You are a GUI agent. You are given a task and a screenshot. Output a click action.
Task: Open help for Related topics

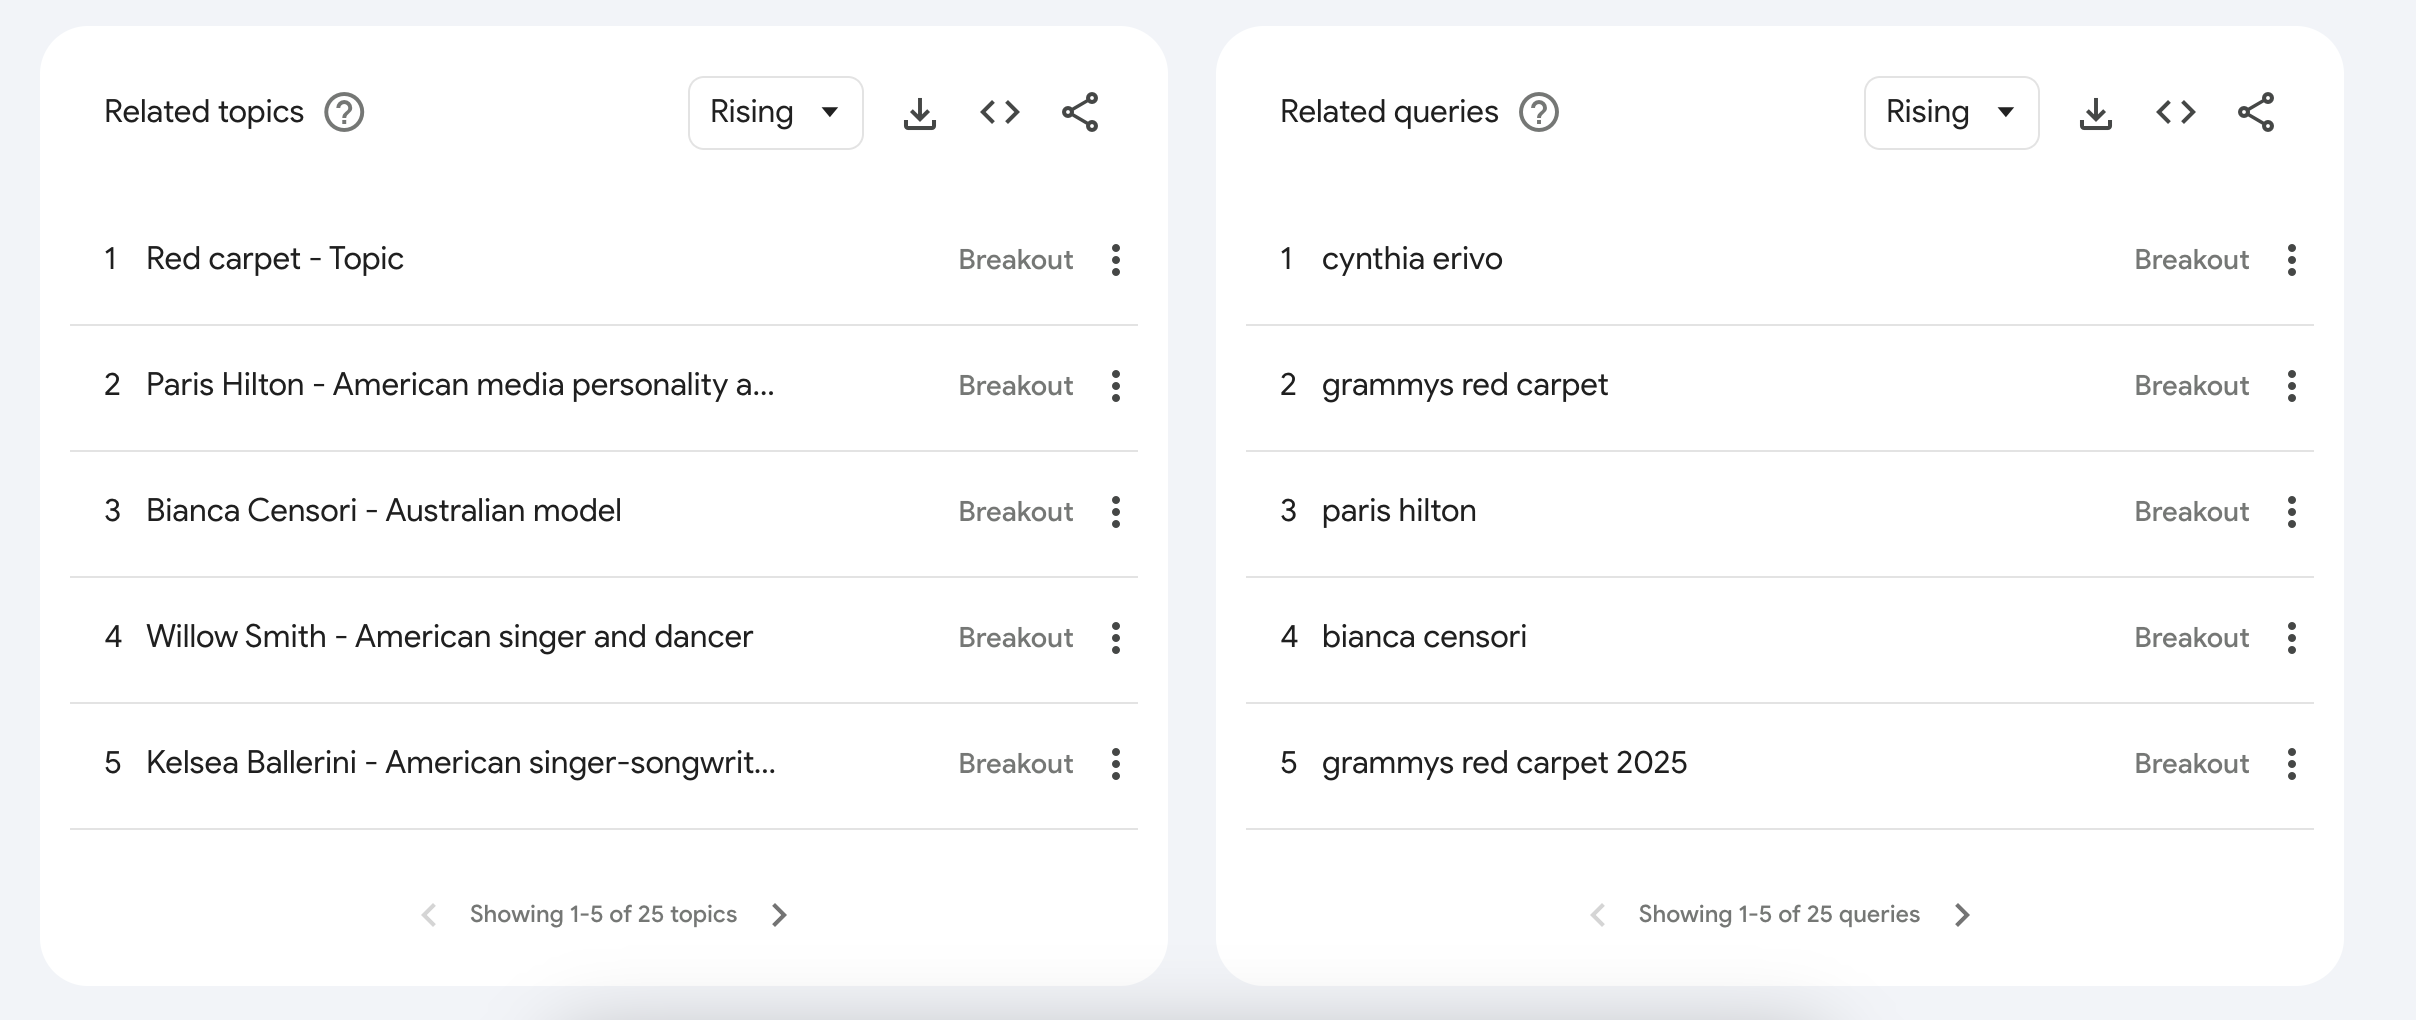[344, 112]
